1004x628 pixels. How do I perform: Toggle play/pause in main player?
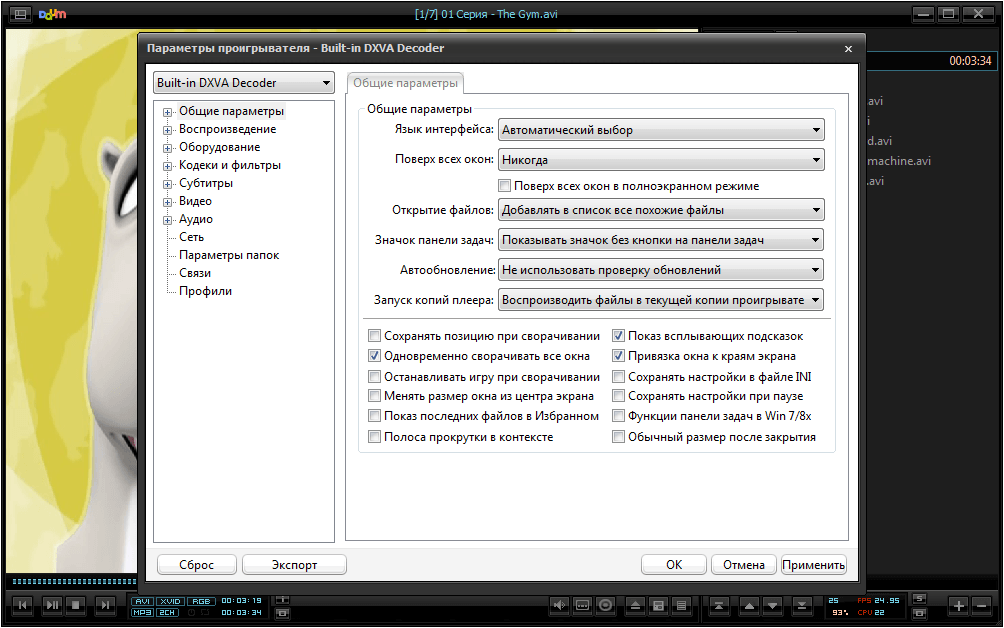(52, 605)
